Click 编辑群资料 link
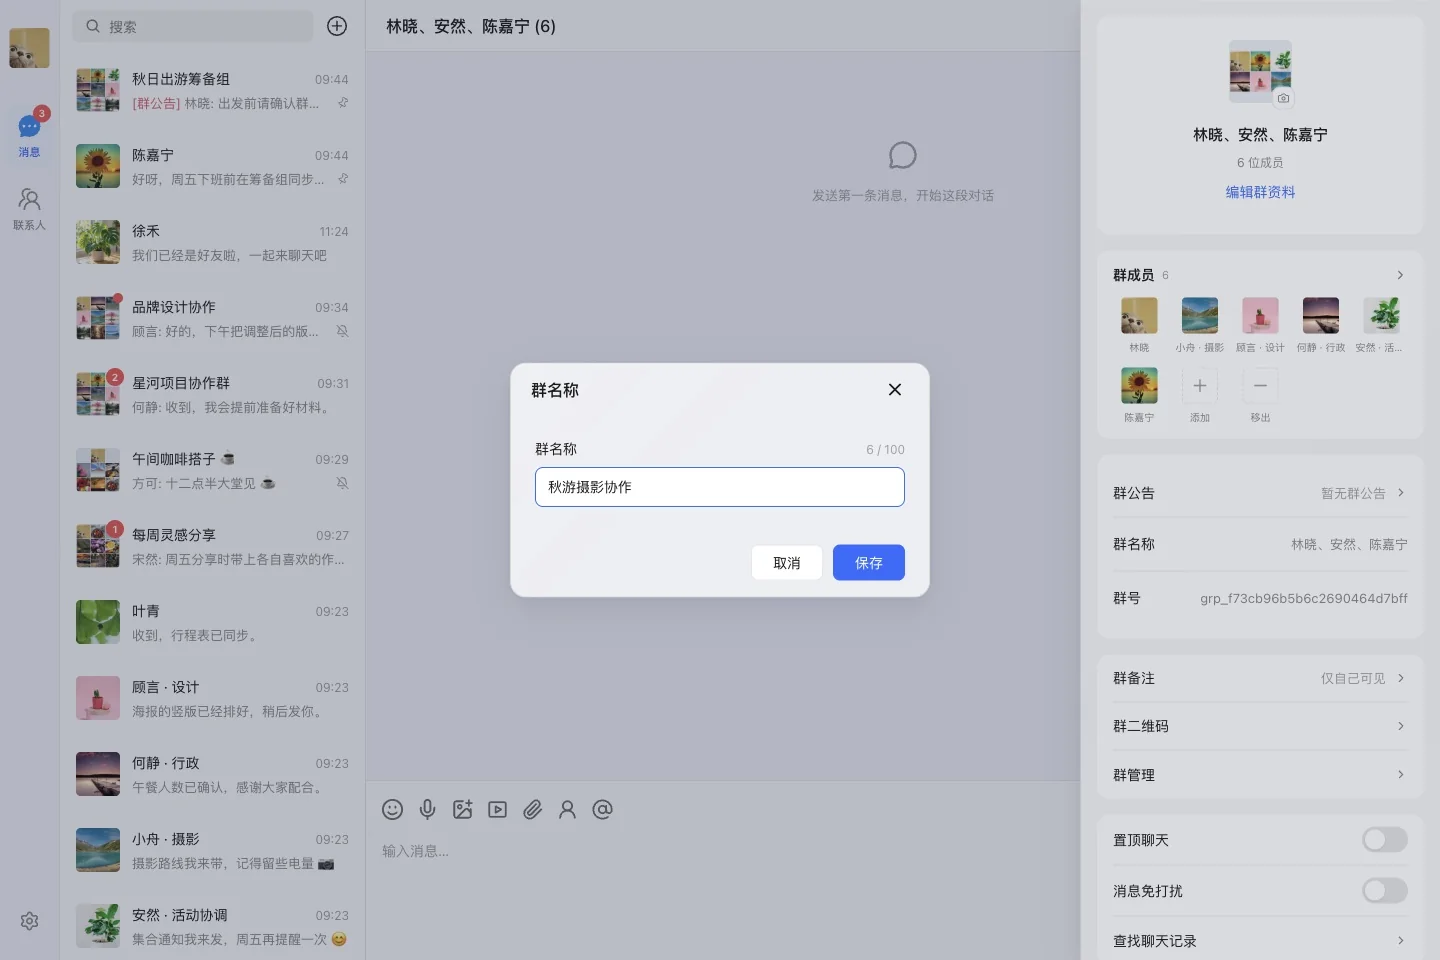 (x=1260, y=192)
